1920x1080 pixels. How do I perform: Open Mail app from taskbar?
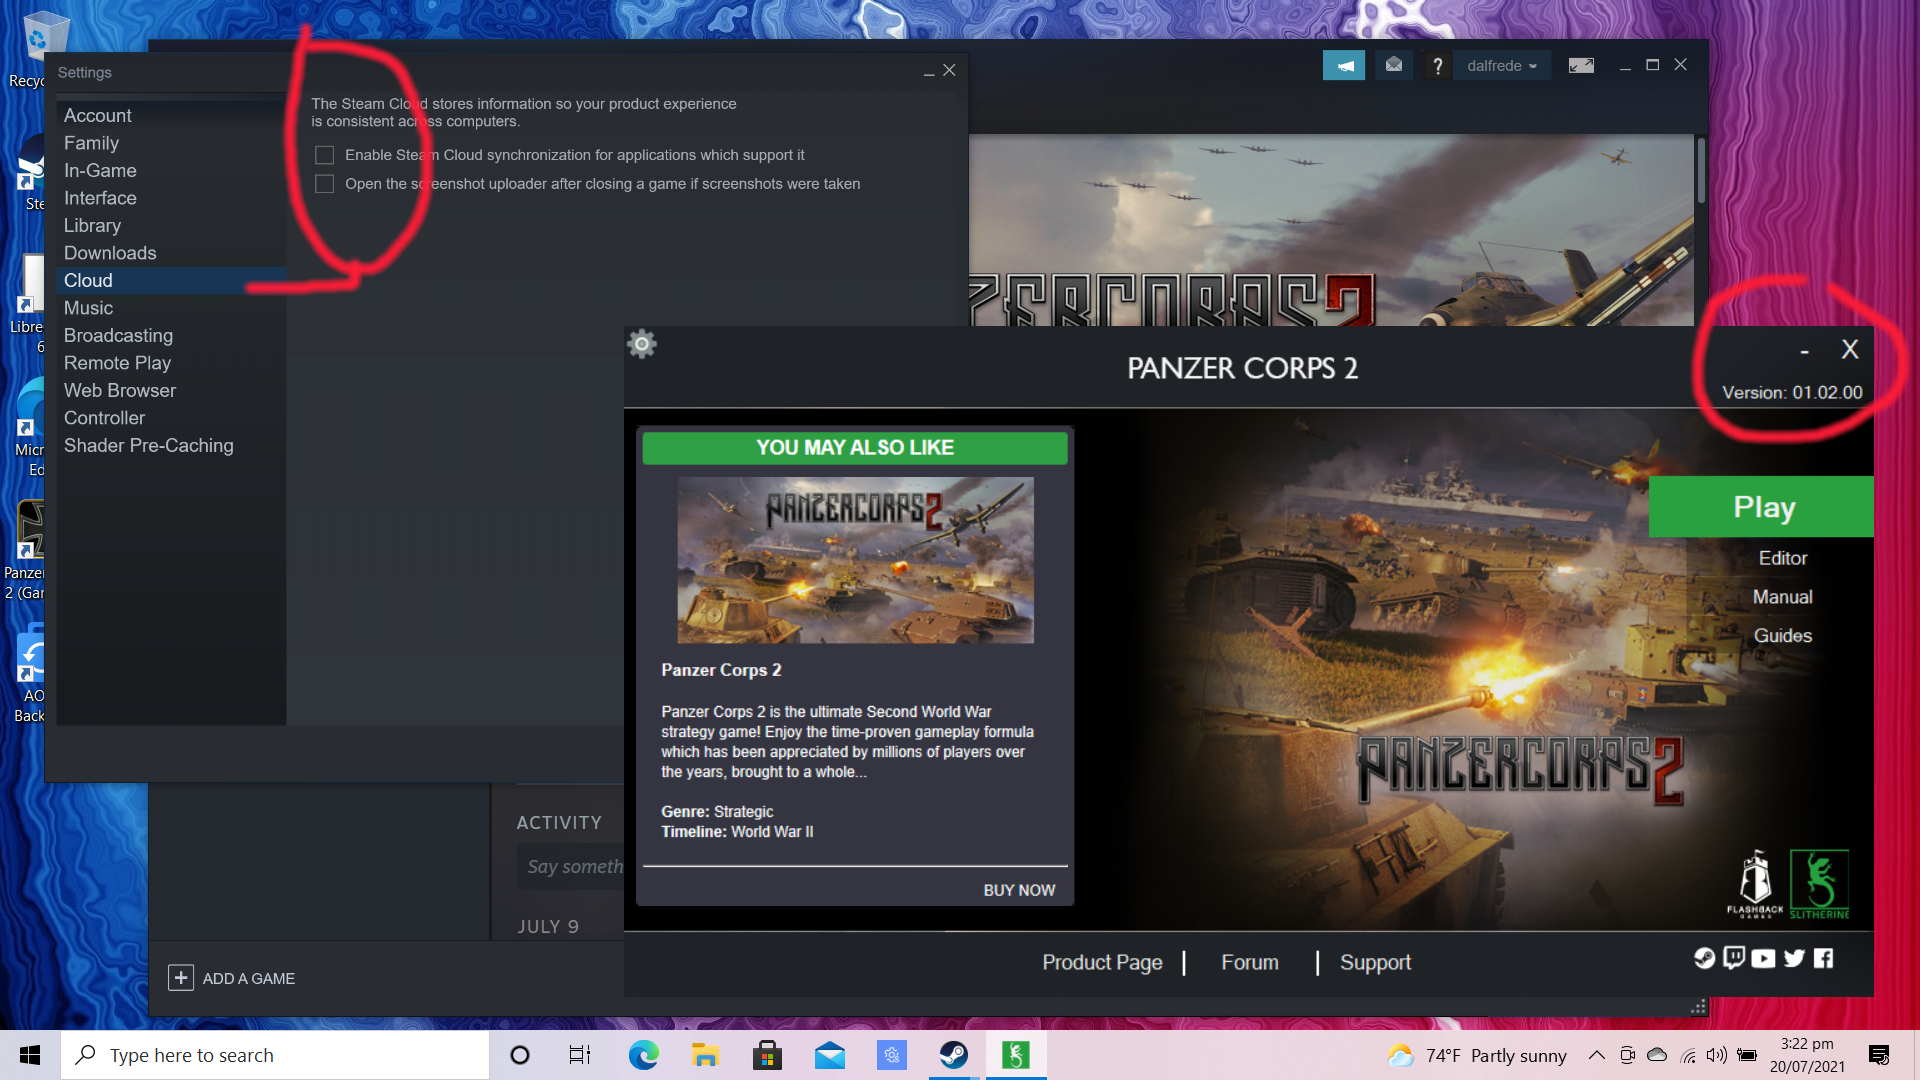(829, 1055)
